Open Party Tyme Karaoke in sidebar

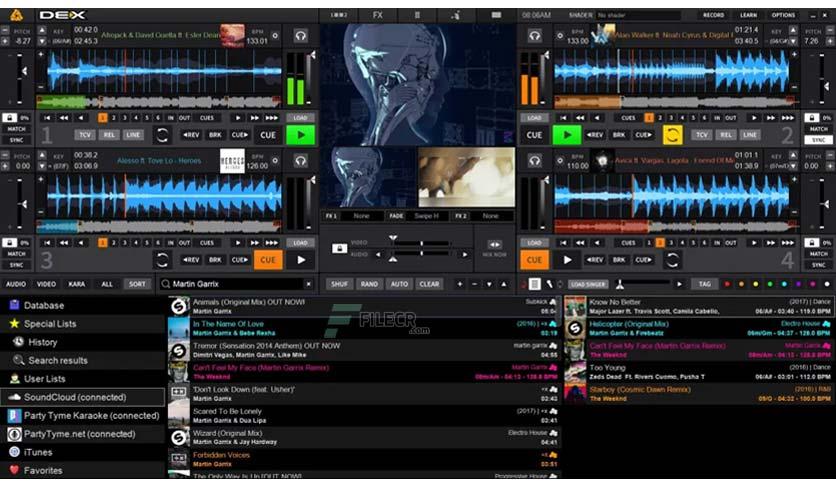click(83, 416)
